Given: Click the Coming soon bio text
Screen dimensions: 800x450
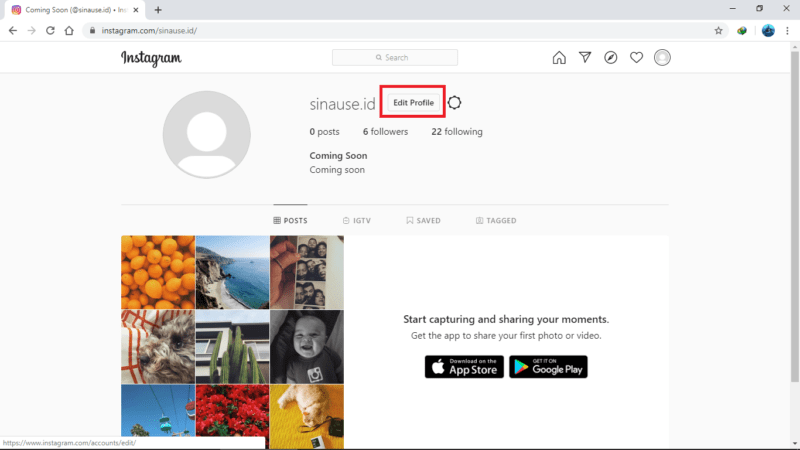Looking at the screenshot, I should coord(337,170).
